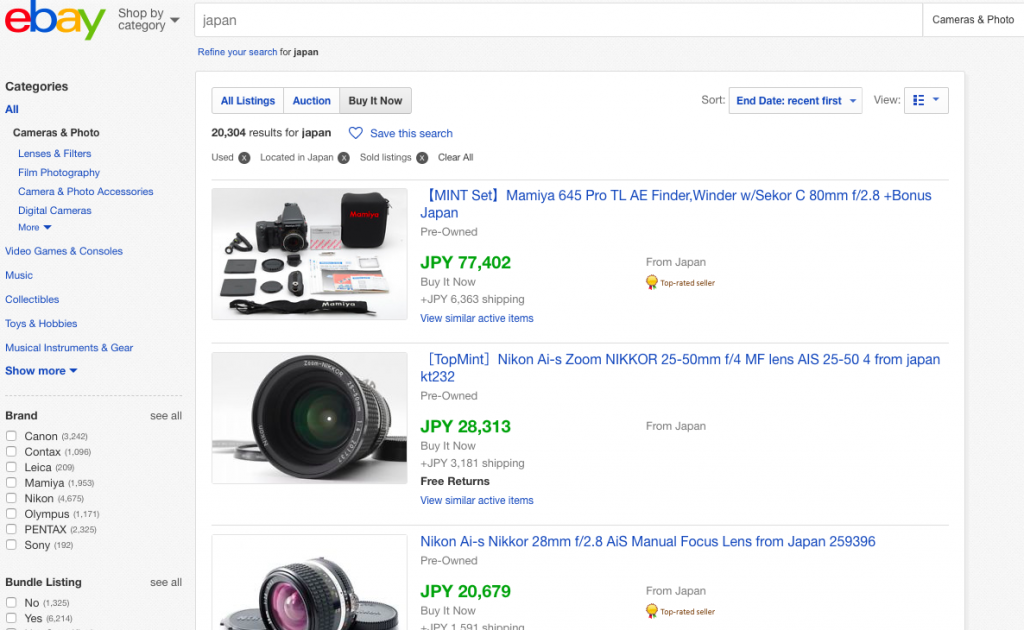Check the Olympus brand checkbox
This screenshot has height=630, width=1024.
pos(11,514)
